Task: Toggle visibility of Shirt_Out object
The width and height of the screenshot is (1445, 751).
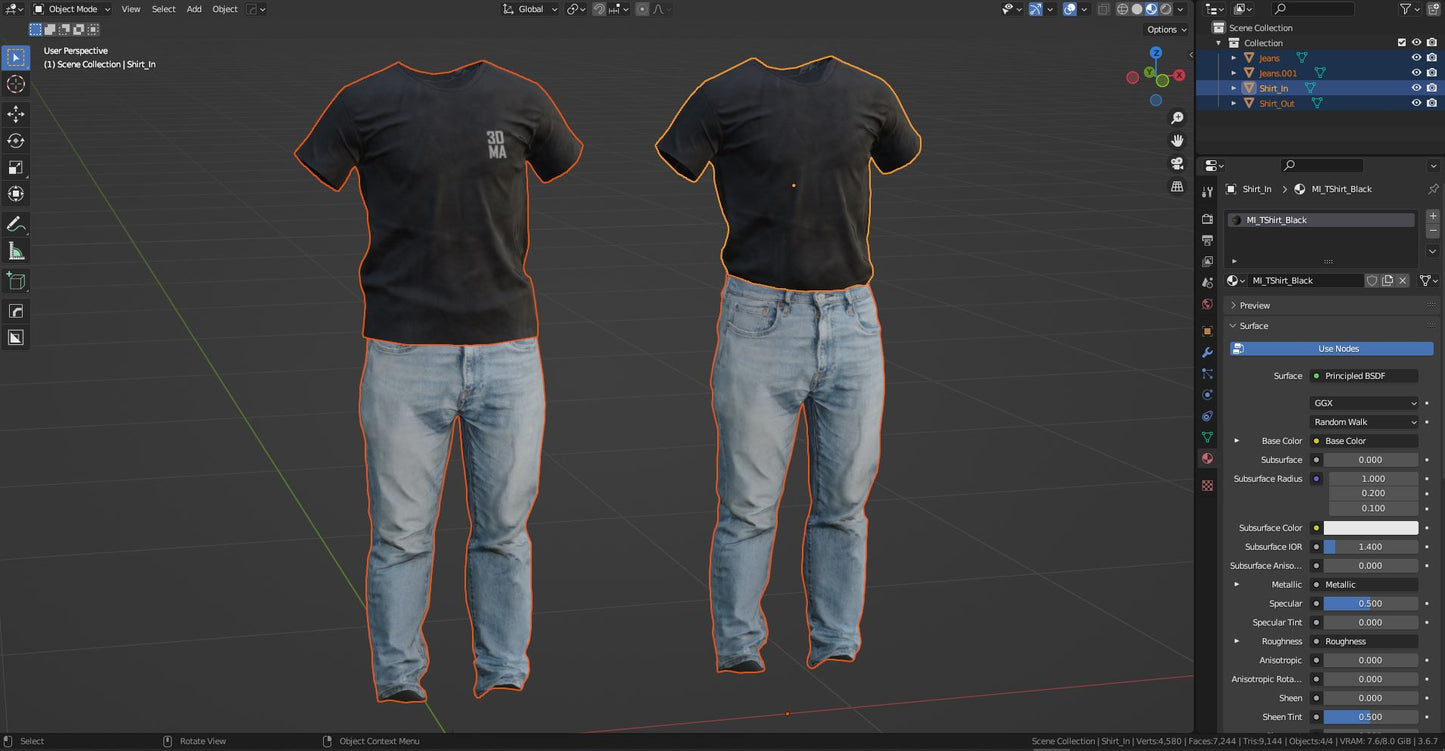Action: 1416,103
